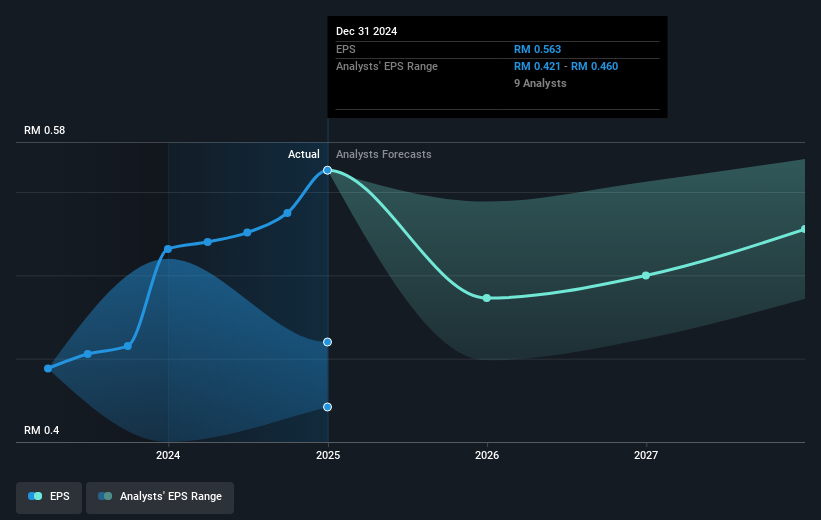Viewport: 821px width, 520px height.
Task: Select the earliest EPS data point on left
Action: click(48, 369)
